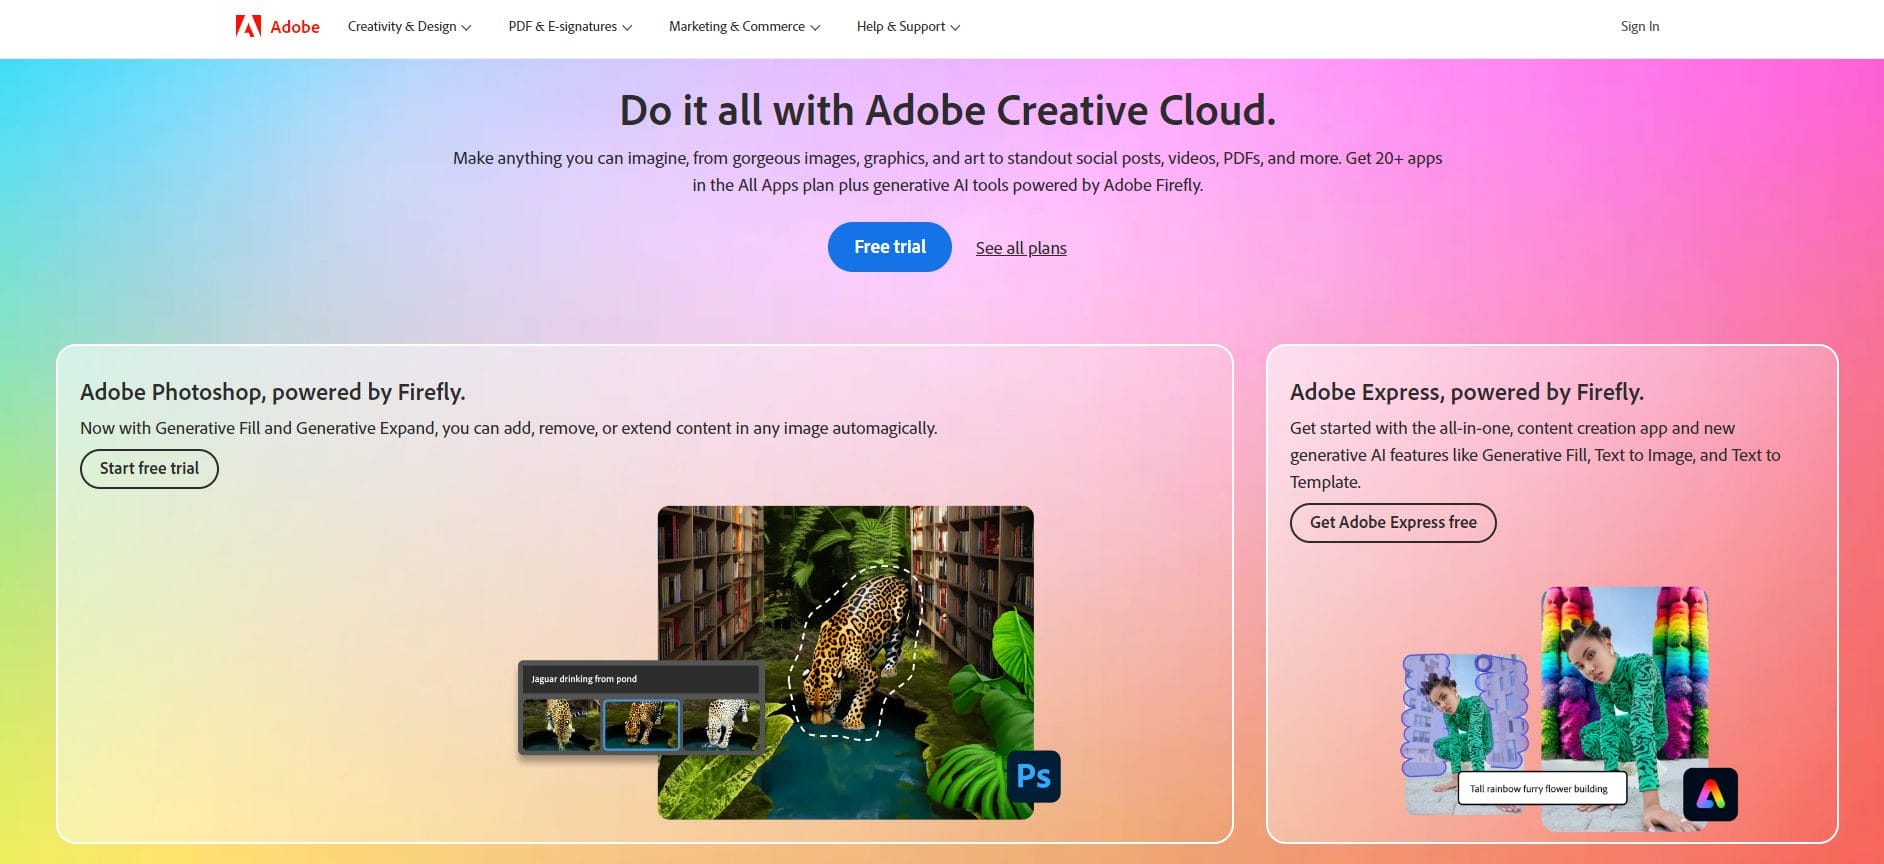
Task: Open the See all plans link
Action: click(x=1021, y=248)
